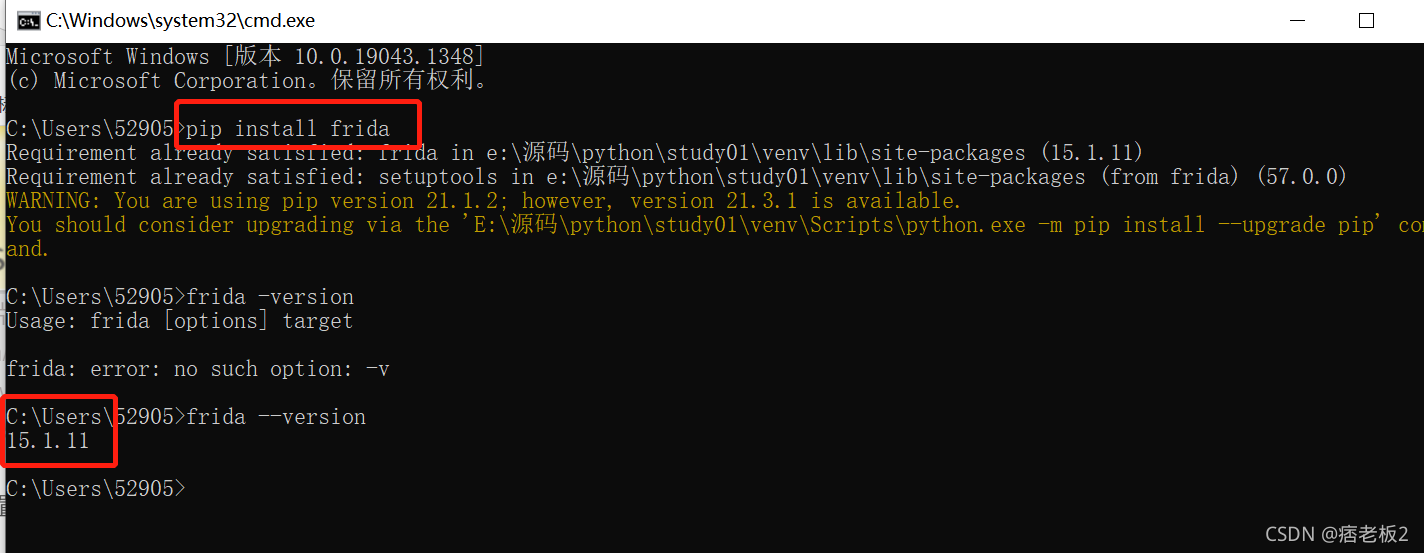Click the 'You should consider upgrading' line
Viewport: 1424px width, 553px height.
point(714,225)
